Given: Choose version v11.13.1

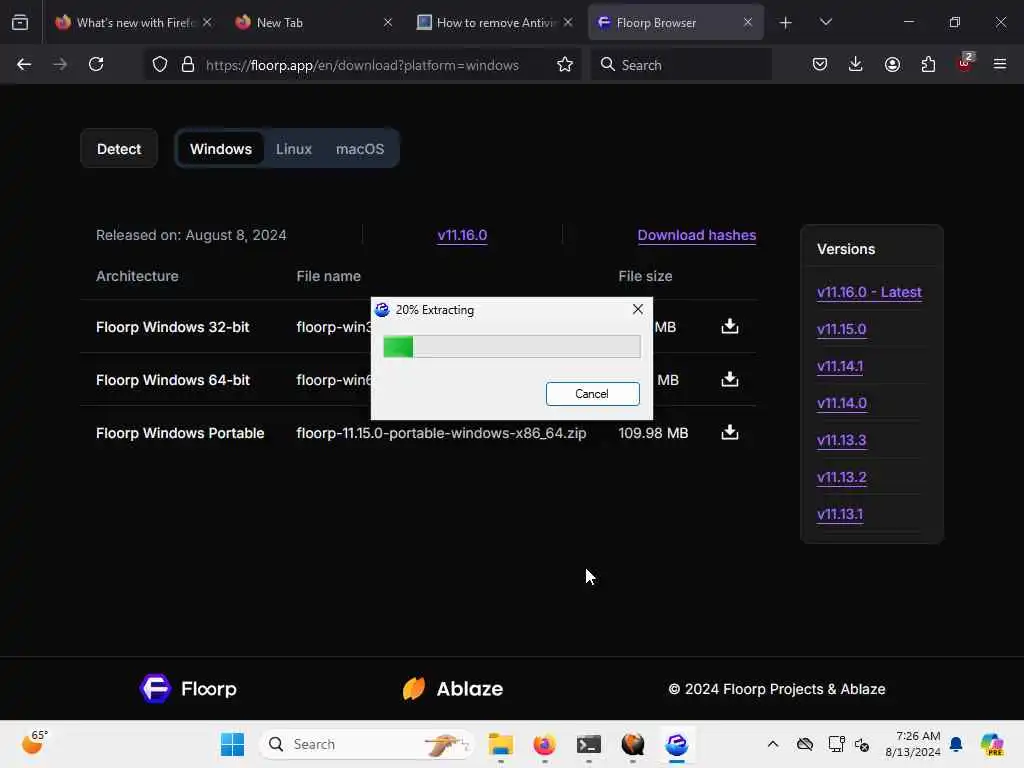Looking at the screenshot, I should click(840, 514).
